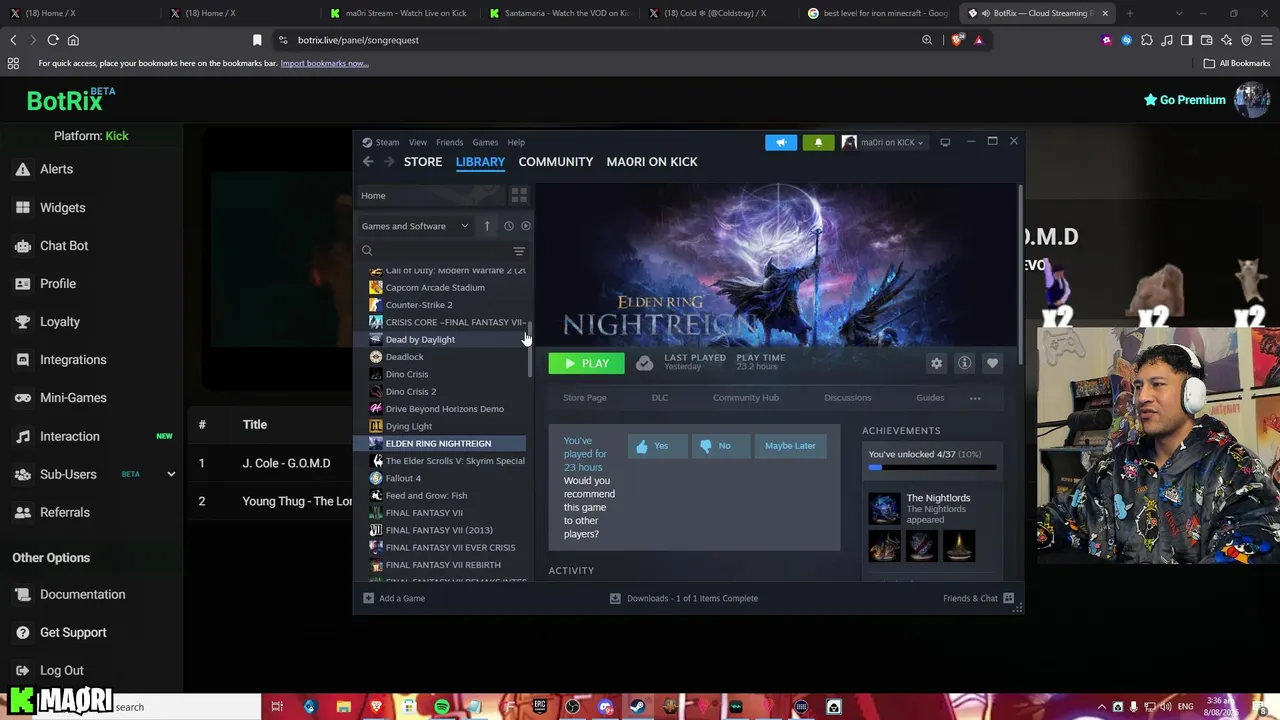Open Steam notifications bell

(818, 142)
